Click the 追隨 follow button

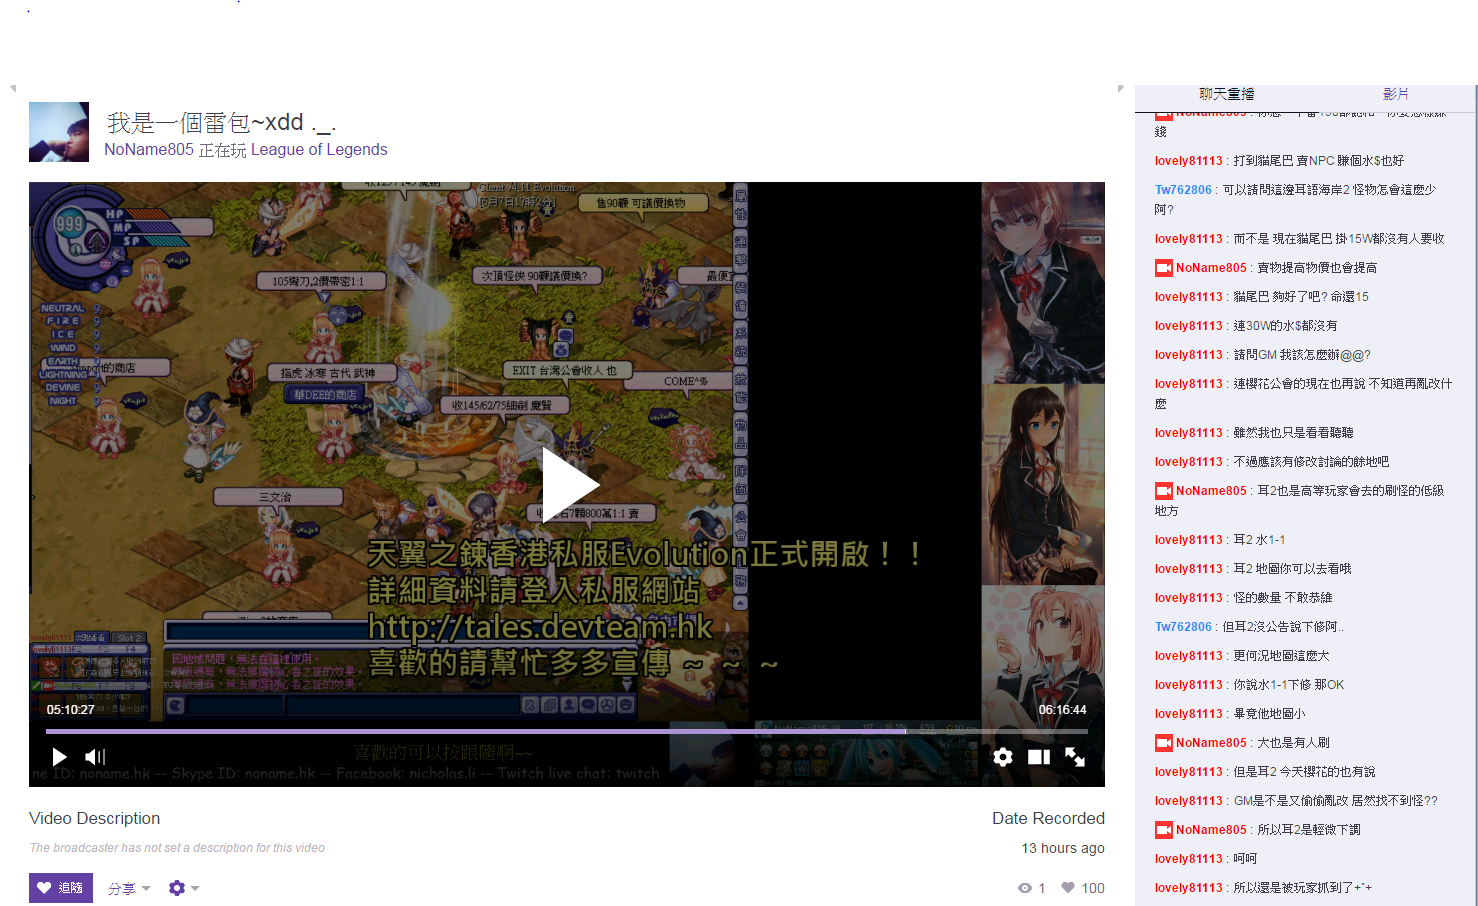[61, 888]
